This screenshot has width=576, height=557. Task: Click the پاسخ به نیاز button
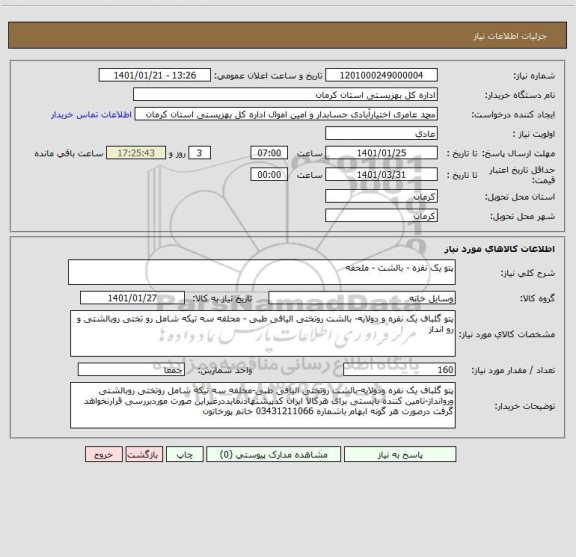pyautogui.click(x=400, y=454)
